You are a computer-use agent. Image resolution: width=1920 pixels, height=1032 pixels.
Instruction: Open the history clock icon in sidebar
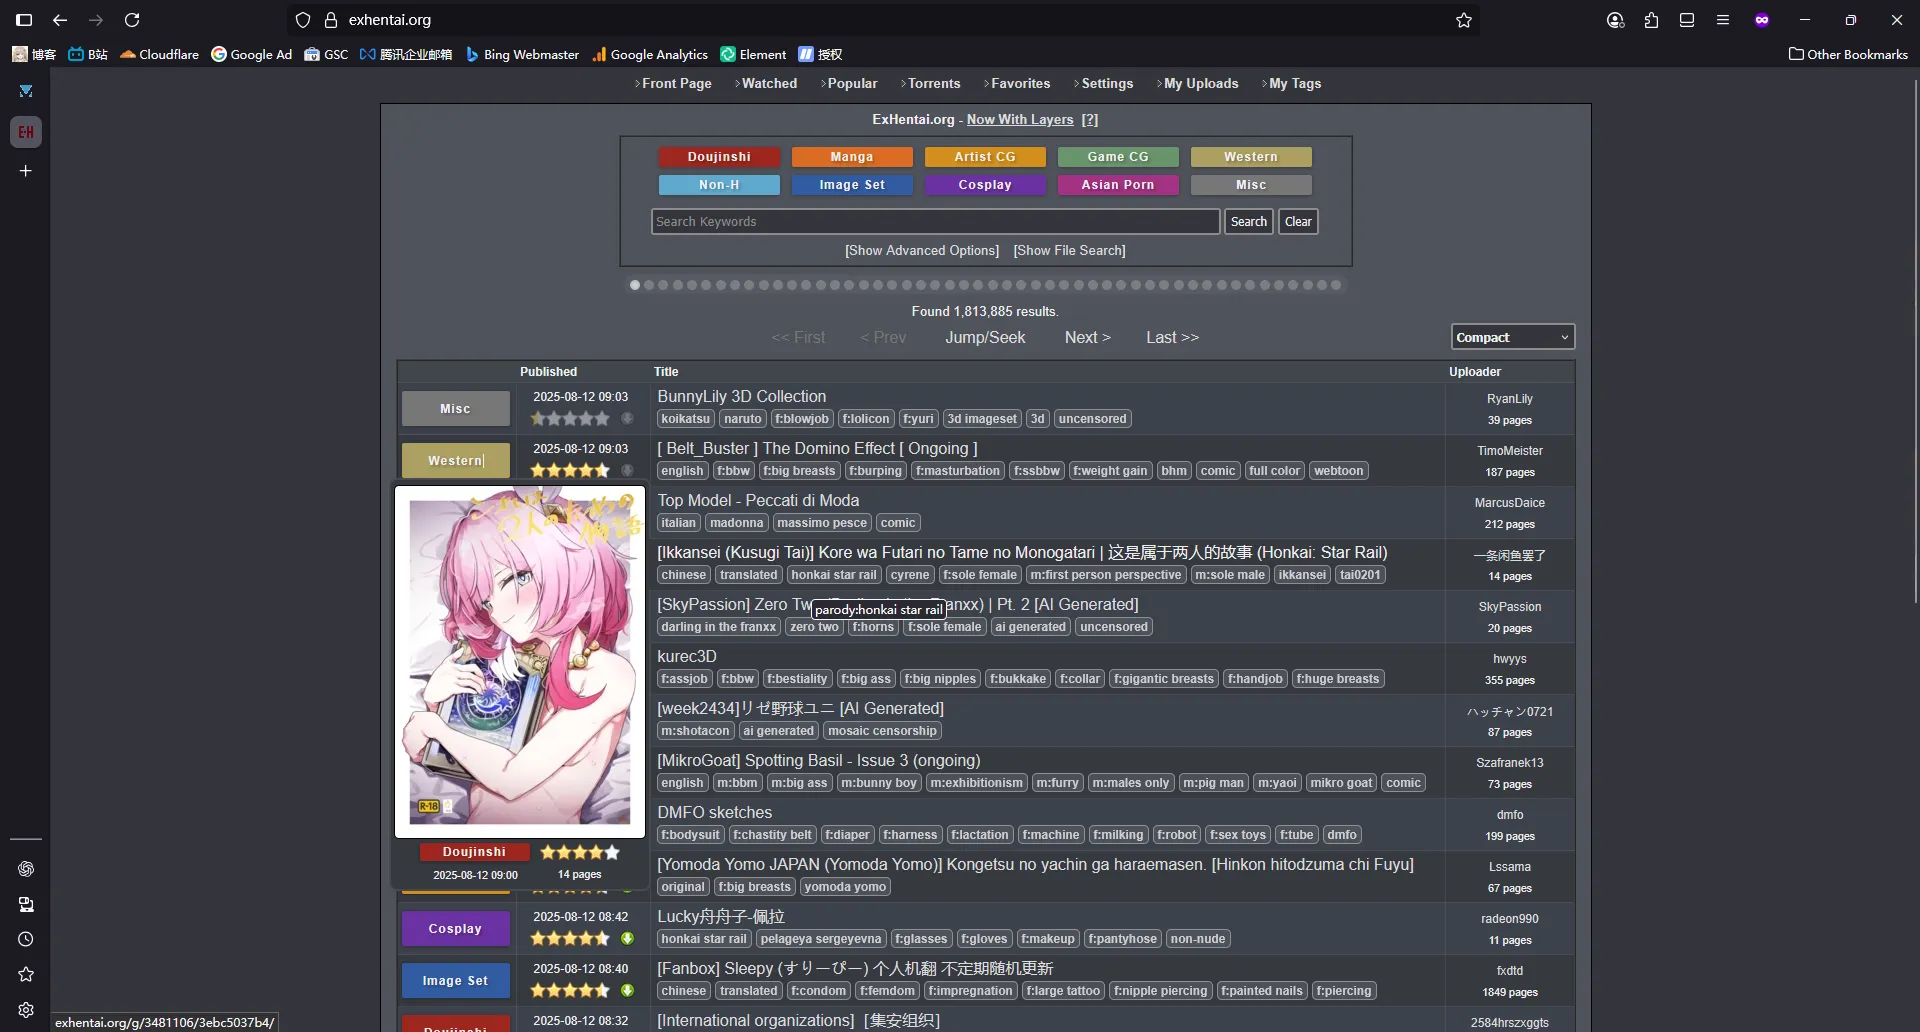point(26,939)
